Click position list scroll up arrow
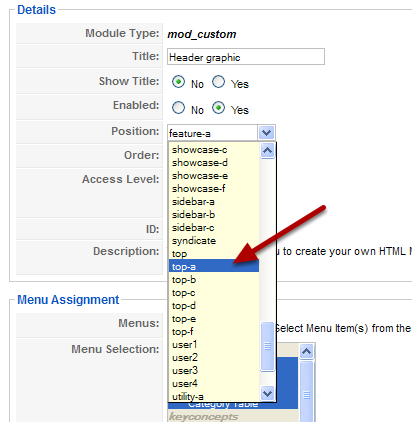The width and height of the screenshot is (412, 422). (x=267, y=151)
